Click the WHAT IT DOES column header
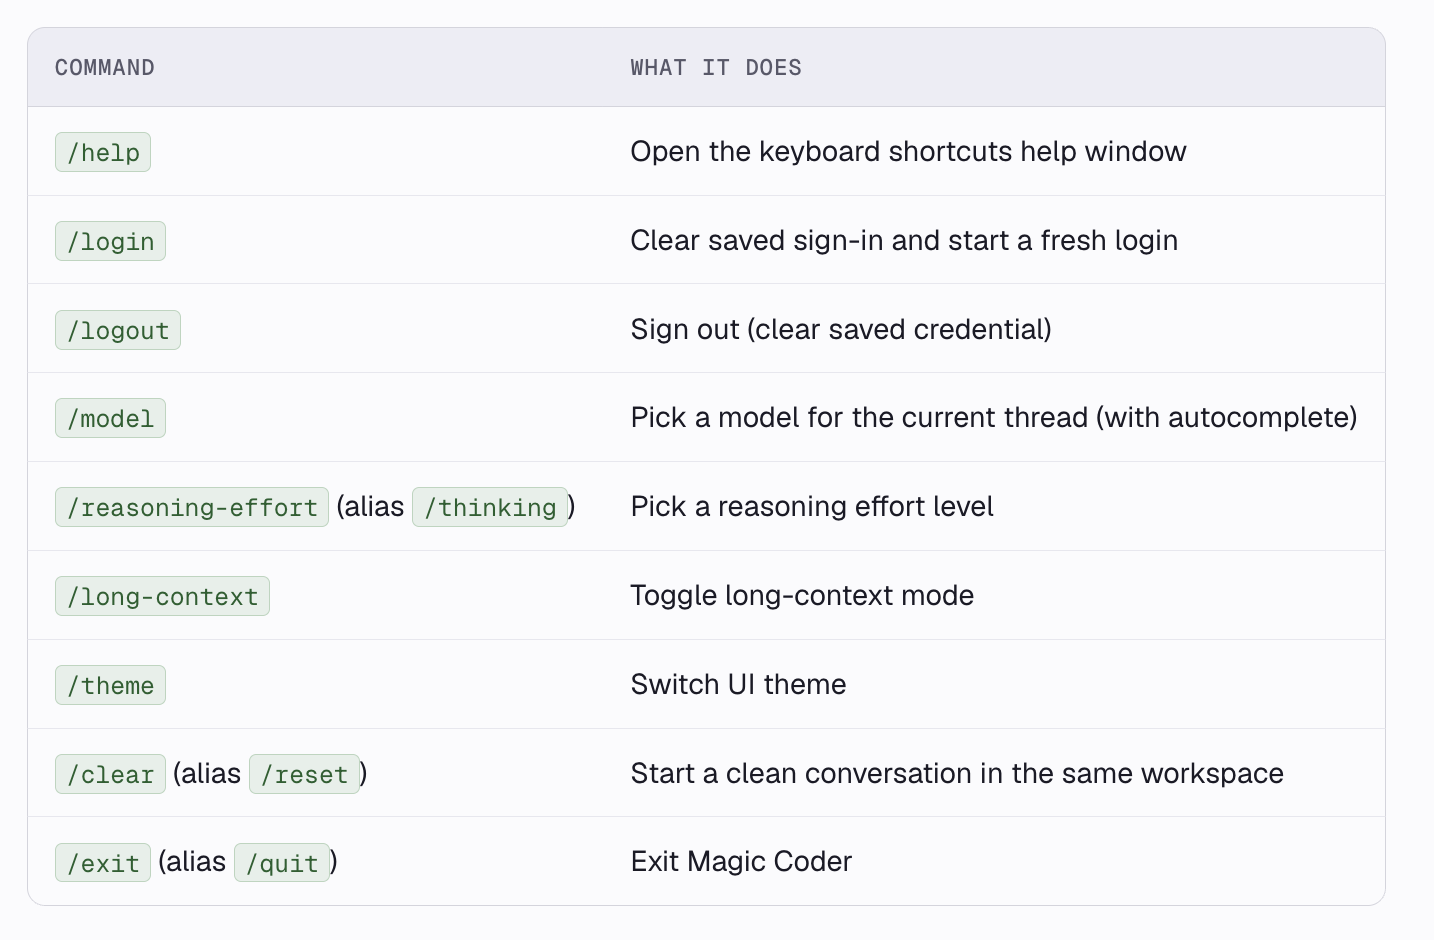1434x940 pixels. click(716, 67)
